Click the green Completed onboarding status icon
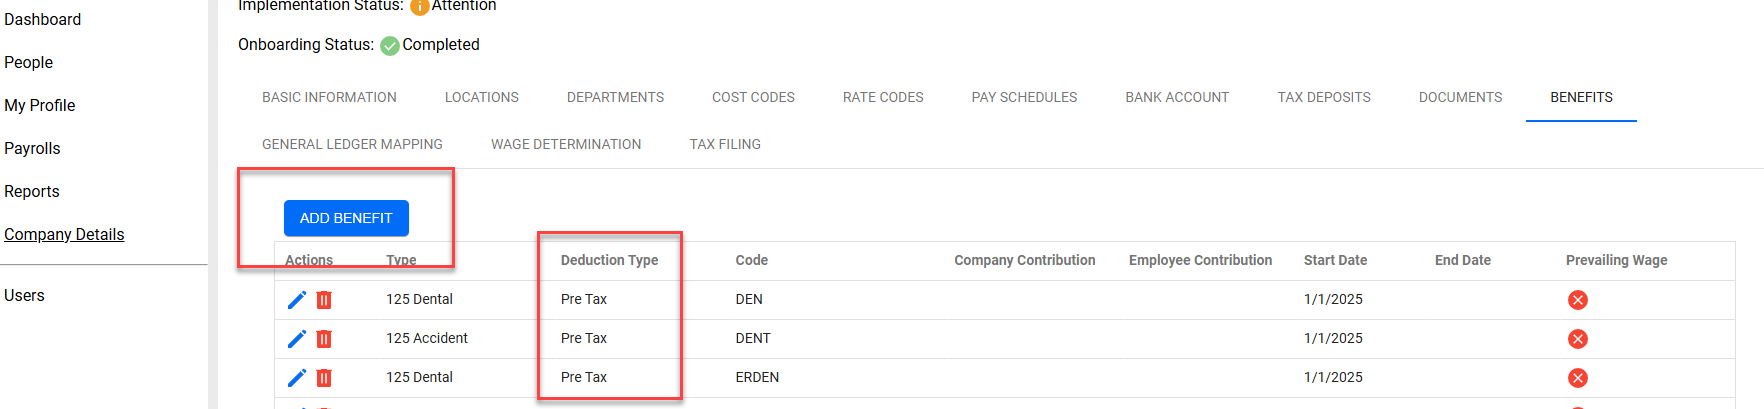This screenshot has width=1764, height=409. (x=390, y=45)
